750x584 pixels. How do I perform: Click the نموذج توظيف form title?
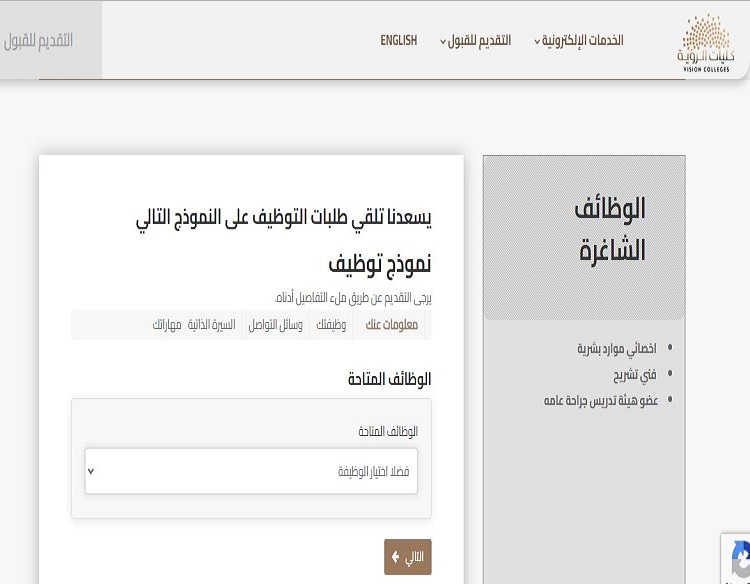(380, 264)
